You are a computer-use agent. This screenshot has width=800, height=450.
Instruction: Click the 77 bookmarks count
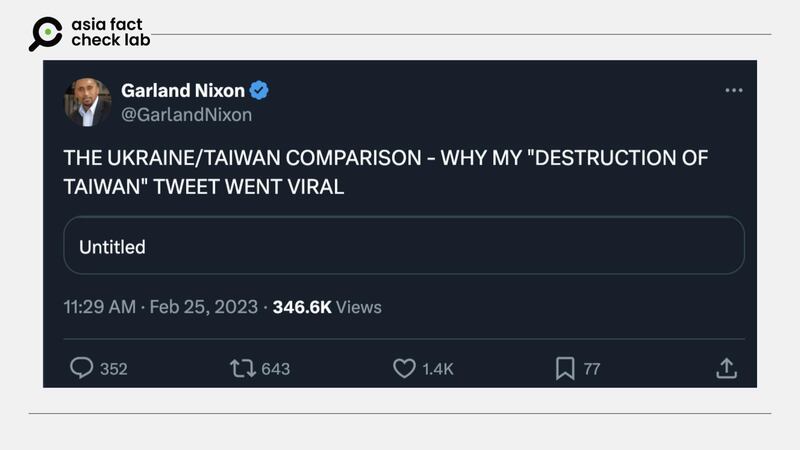click(592, 369)
